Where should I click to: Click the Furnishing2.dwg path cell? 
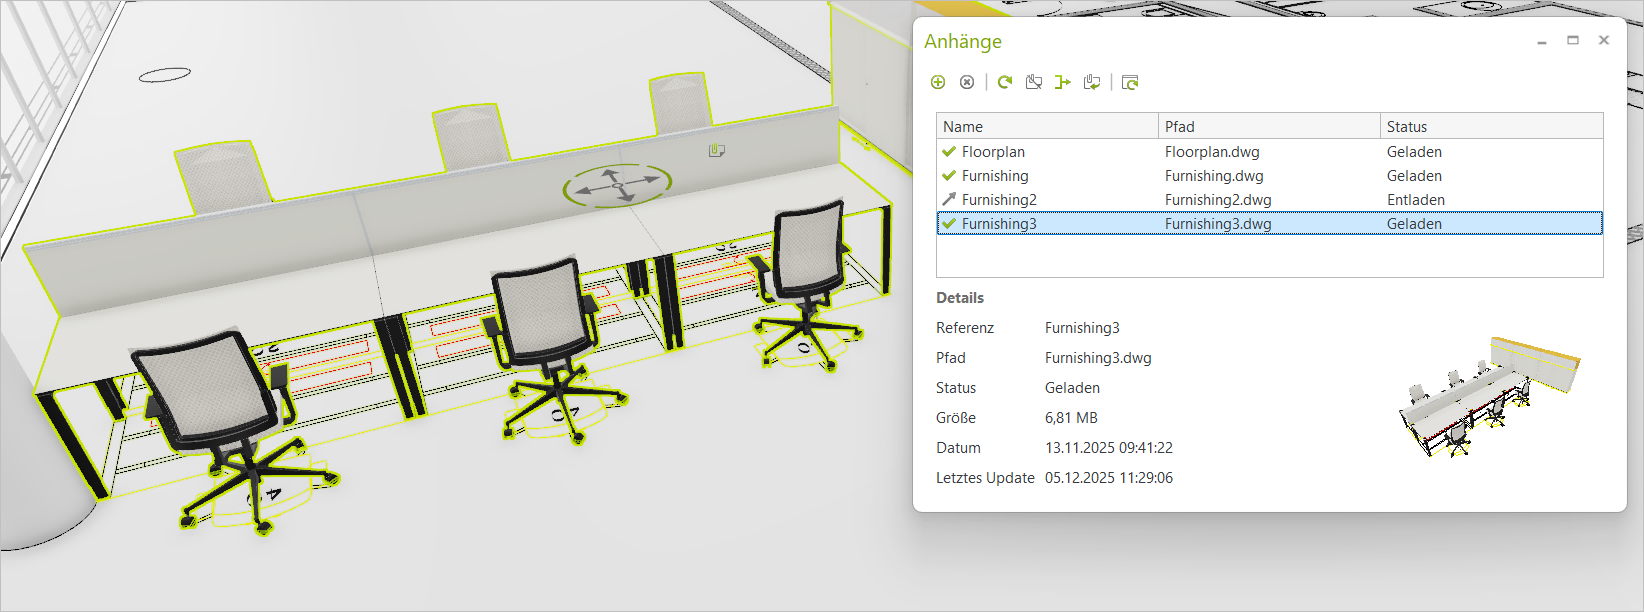tap(1218, 200)
